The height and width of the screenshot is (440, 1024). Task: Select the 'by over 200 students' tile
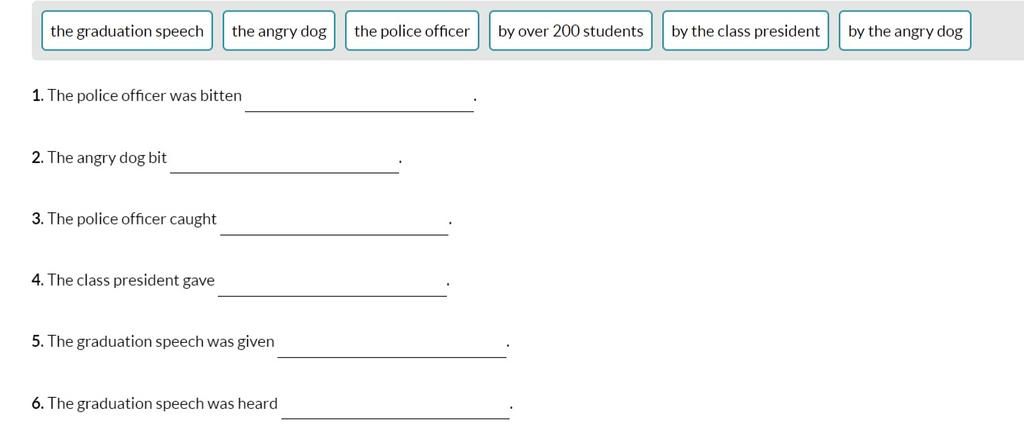571,31
